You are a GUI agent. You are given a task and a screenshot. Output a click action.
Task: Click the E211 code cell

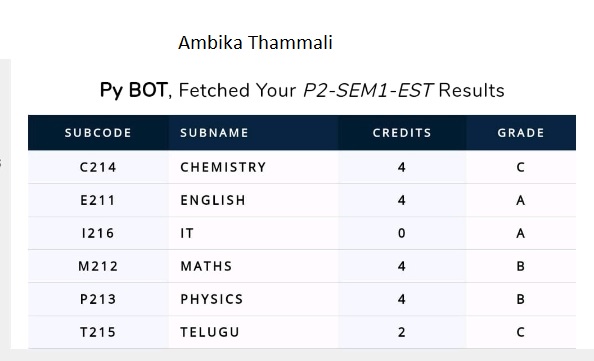pos(98,200)
